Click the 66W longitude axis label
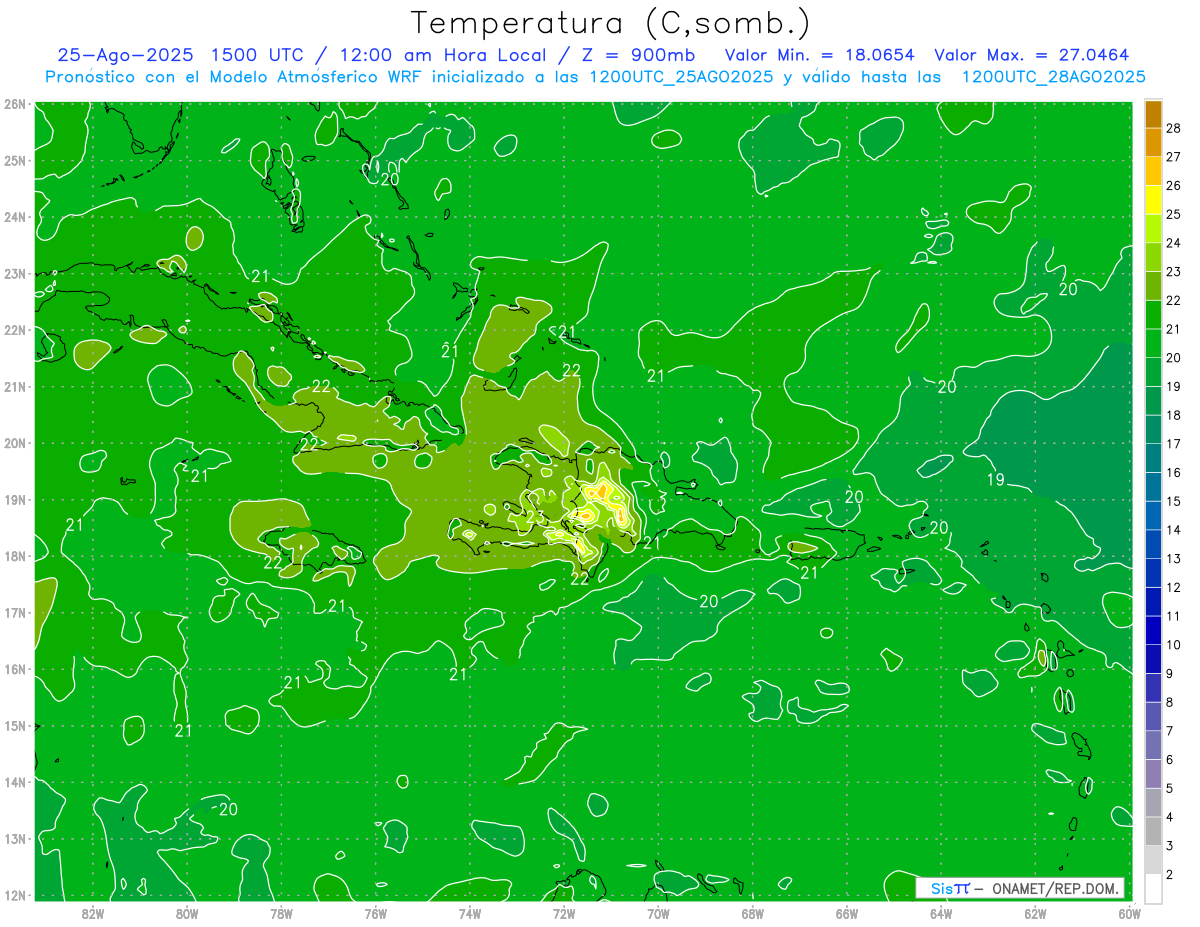1200x927 pixels. click(x=847, y=913)
